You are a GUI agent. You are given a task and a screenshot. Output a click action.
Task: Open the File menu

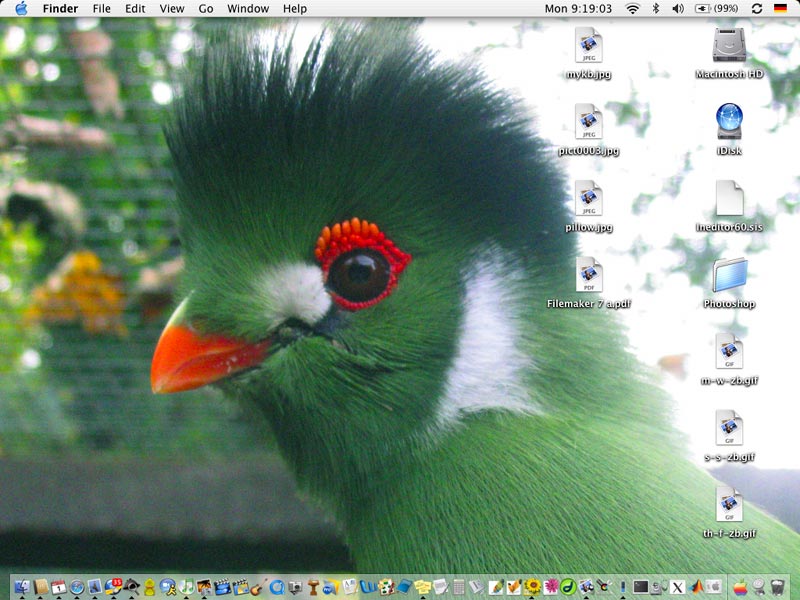tap(101, 9)
